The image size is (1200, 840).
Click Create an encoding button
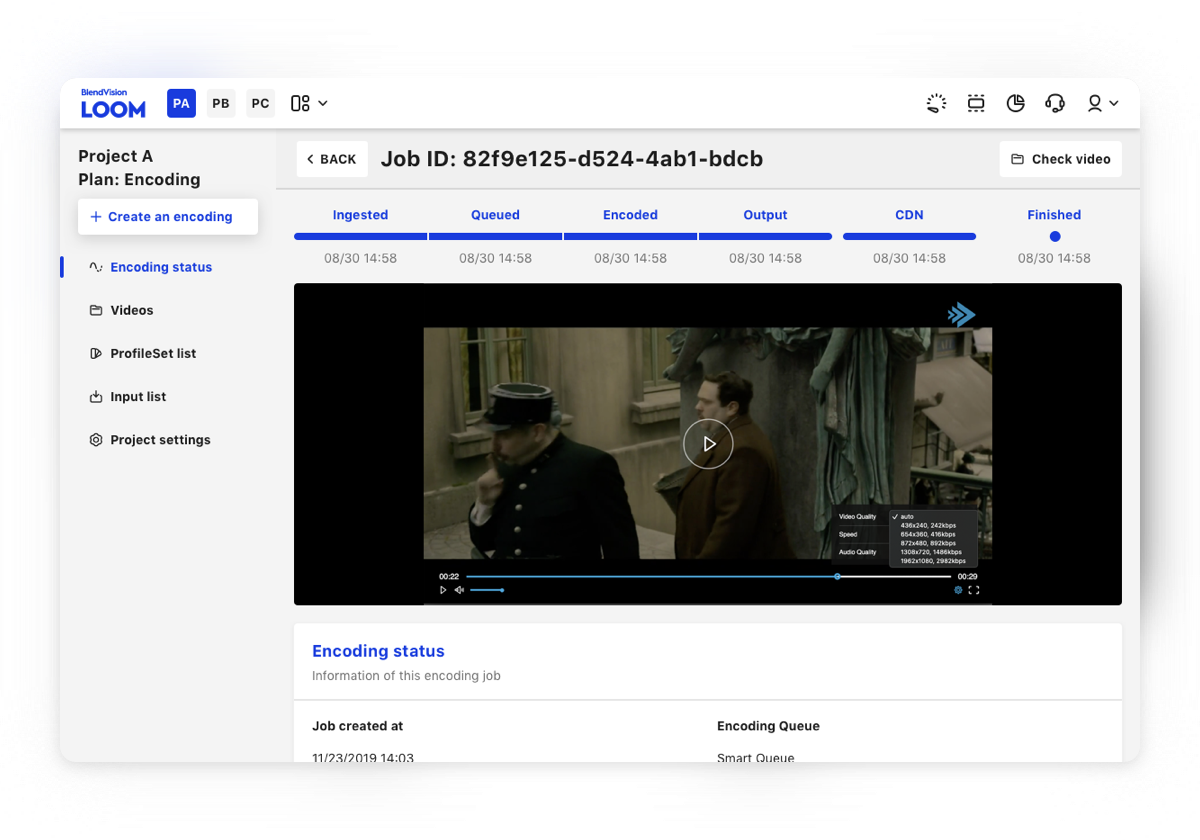(168, 216)
